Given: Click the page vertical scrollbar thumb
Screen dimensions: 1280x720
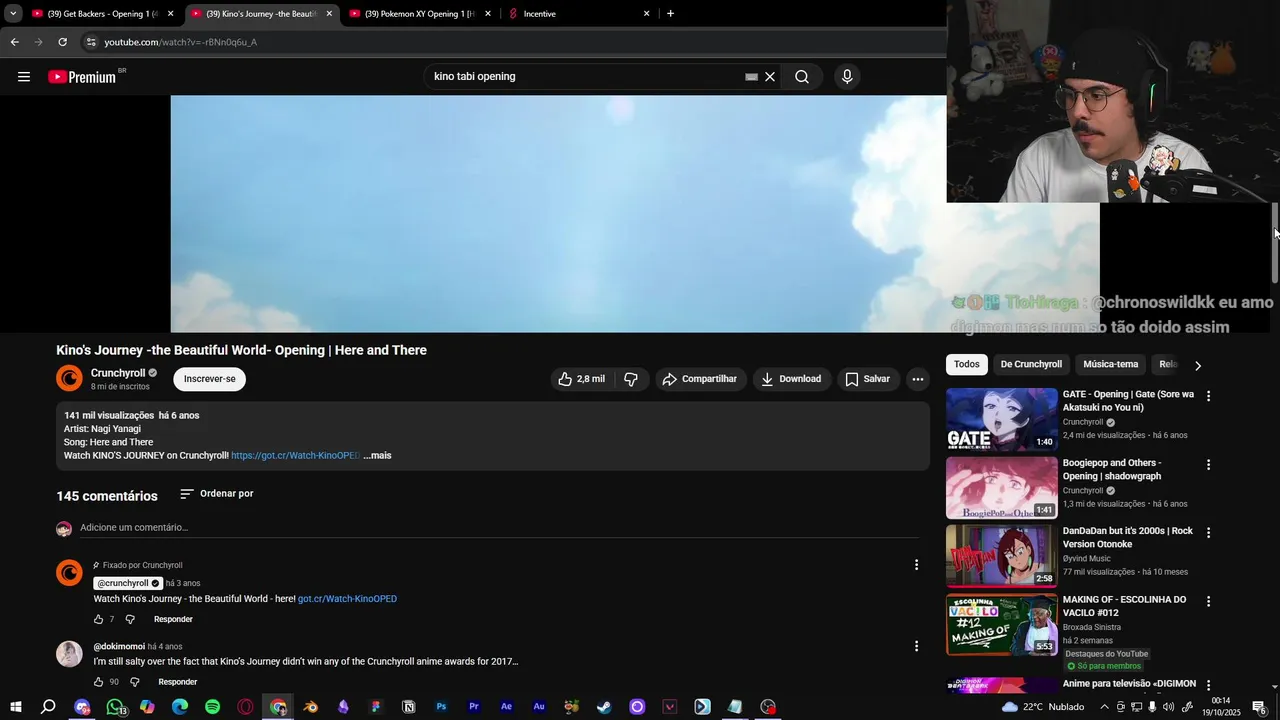Looking at the screenshot, I should click(x=1275, y=242).
